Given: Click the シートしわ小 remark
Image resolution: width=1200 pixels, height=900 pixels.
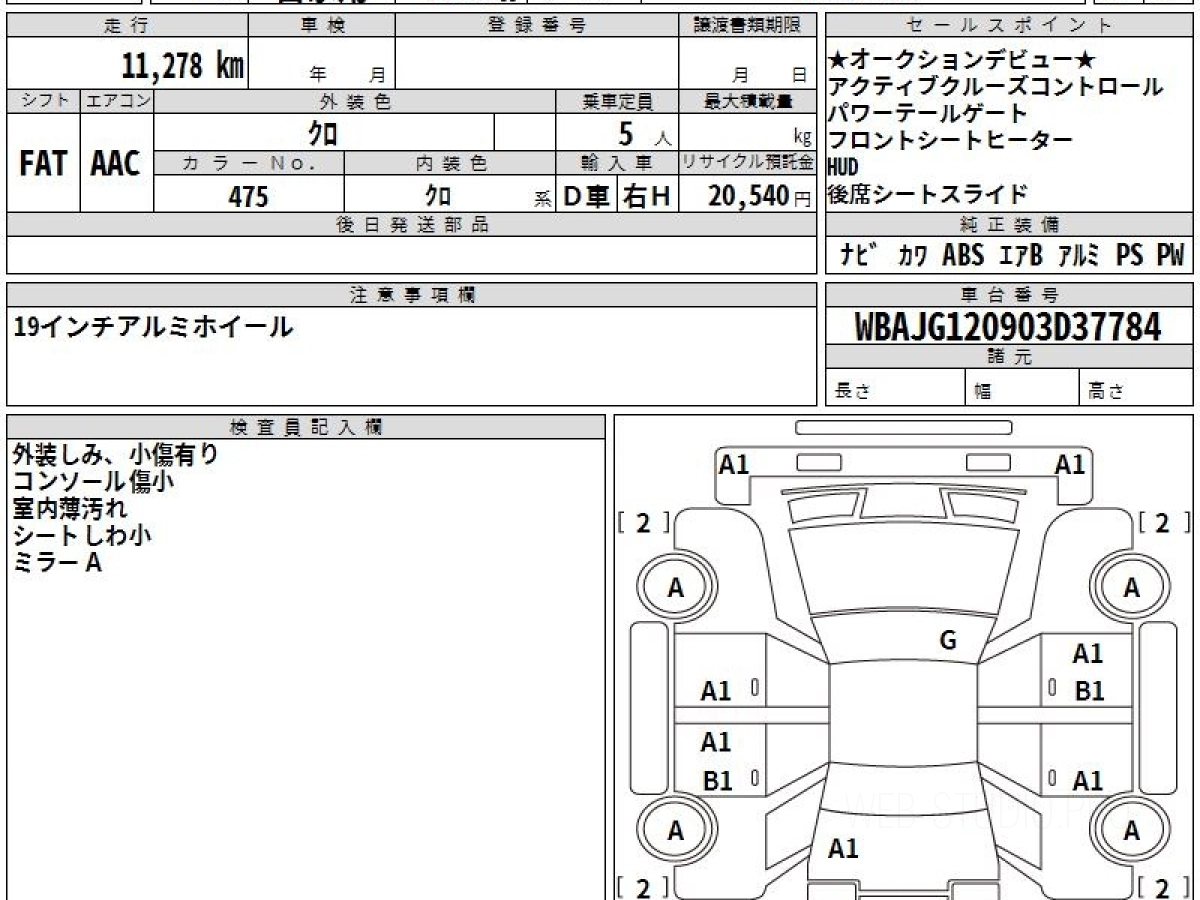Looking at the screenshot, I should (82, 536).
